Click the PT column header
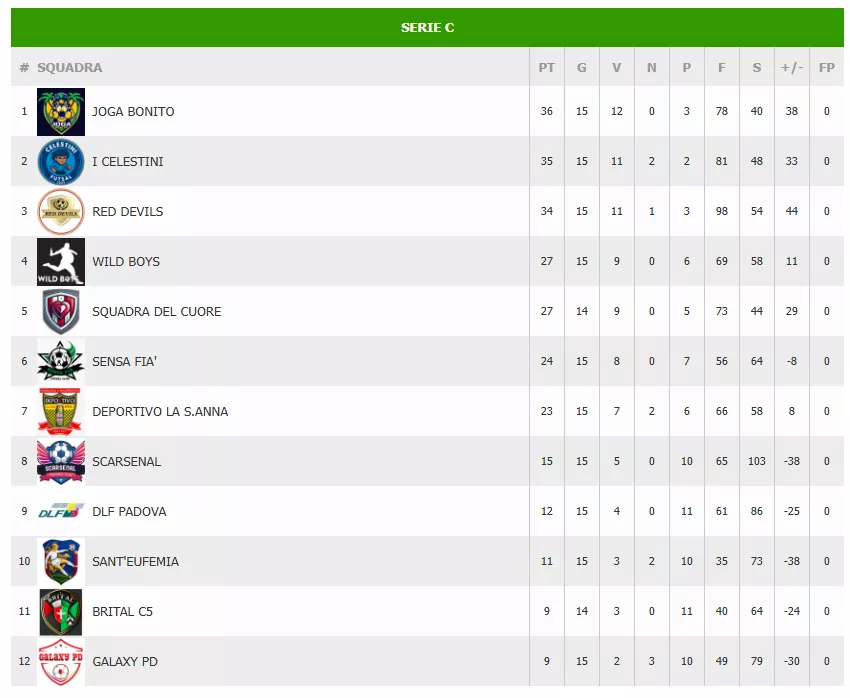Screen dimensions: 850x698 coord(546,67)
